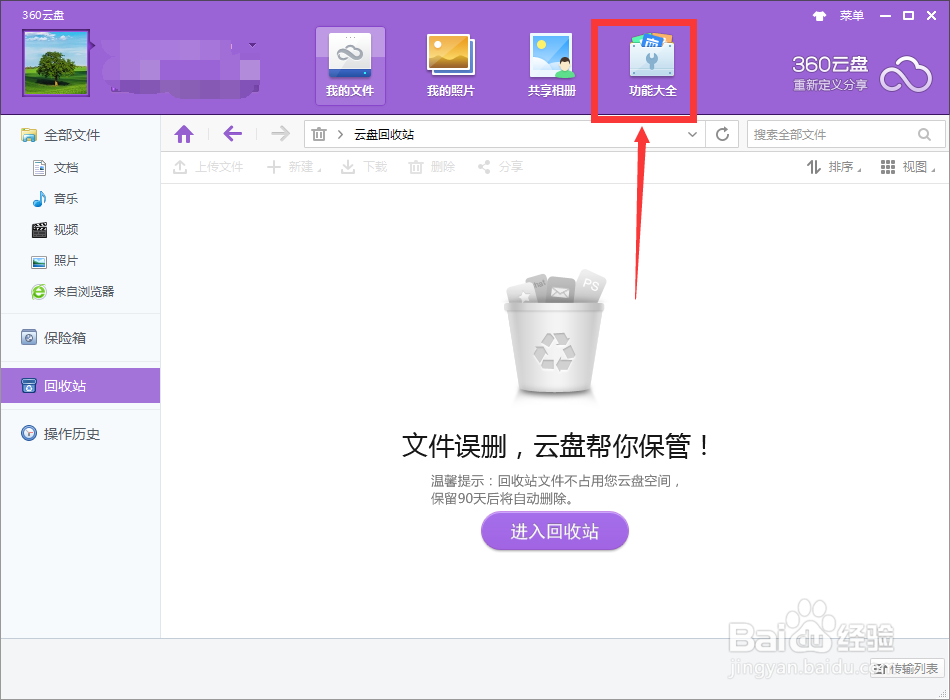Refresh the file list
This screenshot has width=950, height=700.
coord(722,134)
